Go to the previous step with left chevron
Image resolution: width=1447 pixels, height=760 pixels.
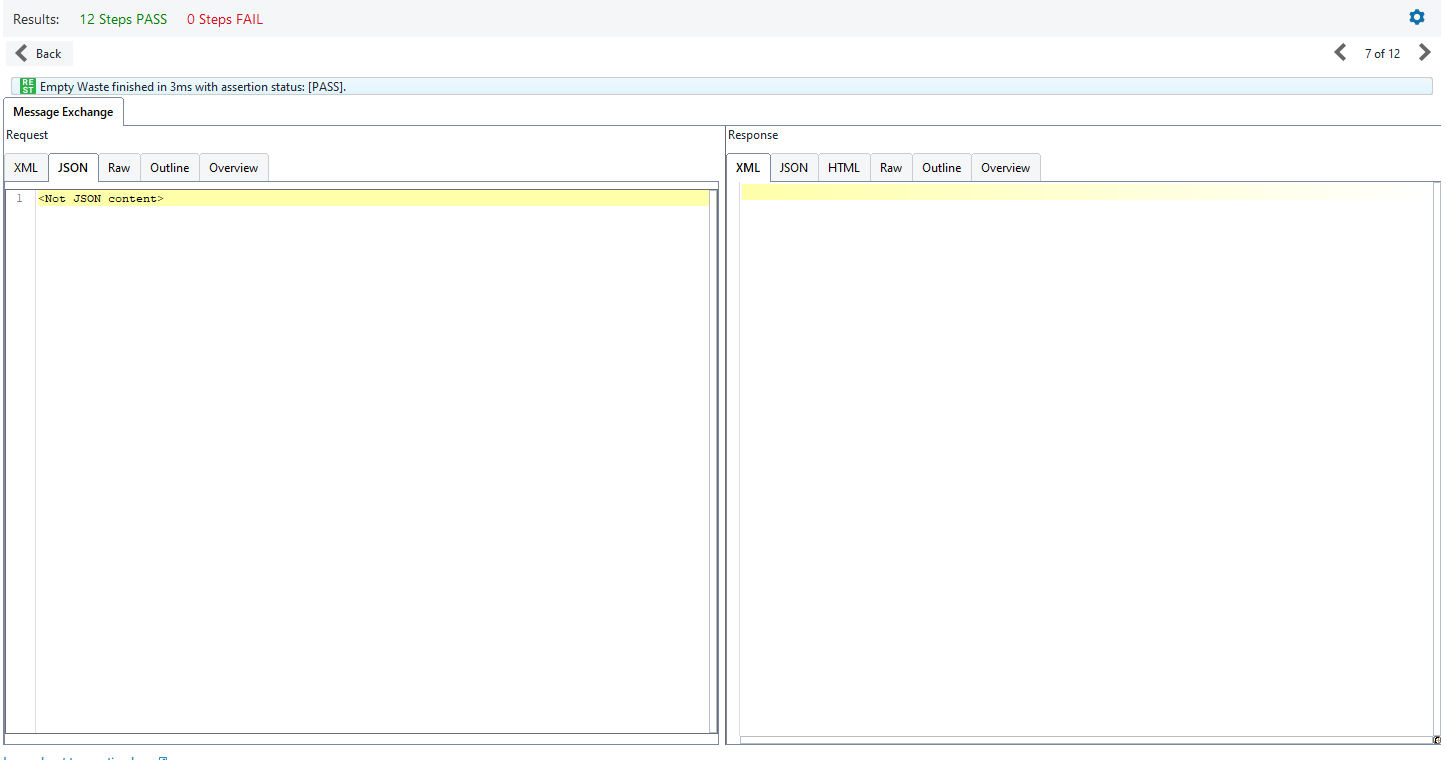pos(1340,53)
